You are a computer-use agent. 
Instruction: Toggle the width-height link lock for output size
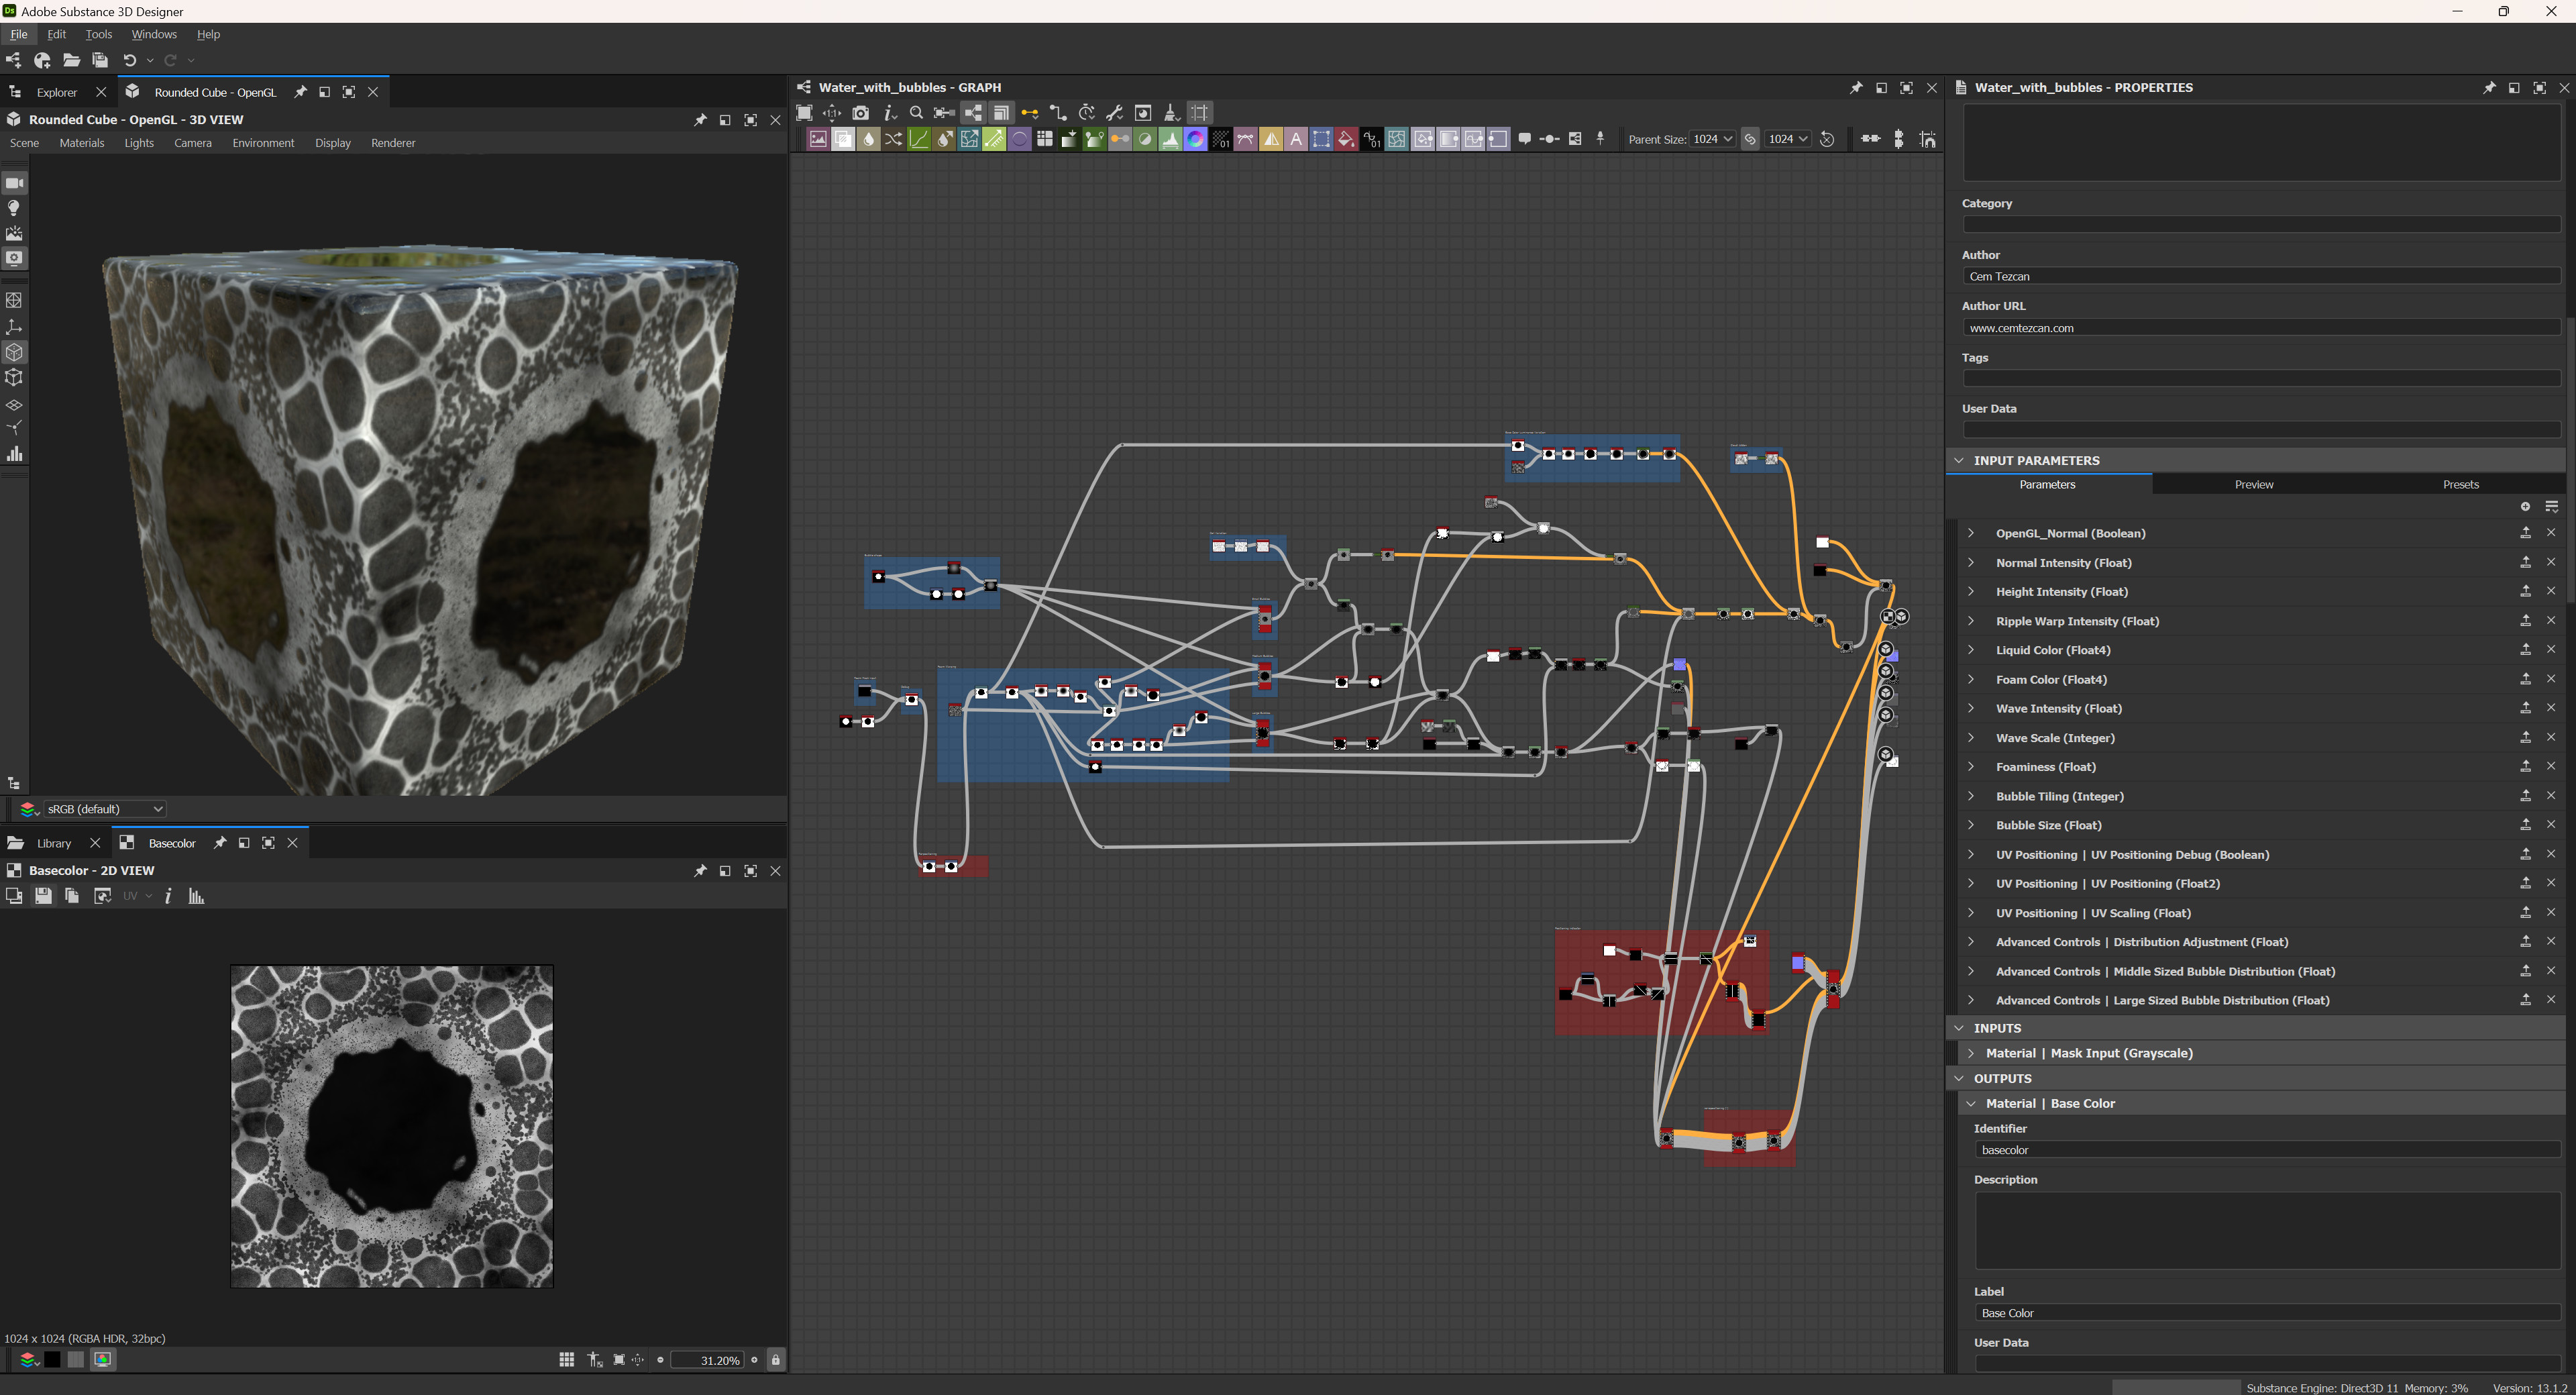tap(1750, 139)
